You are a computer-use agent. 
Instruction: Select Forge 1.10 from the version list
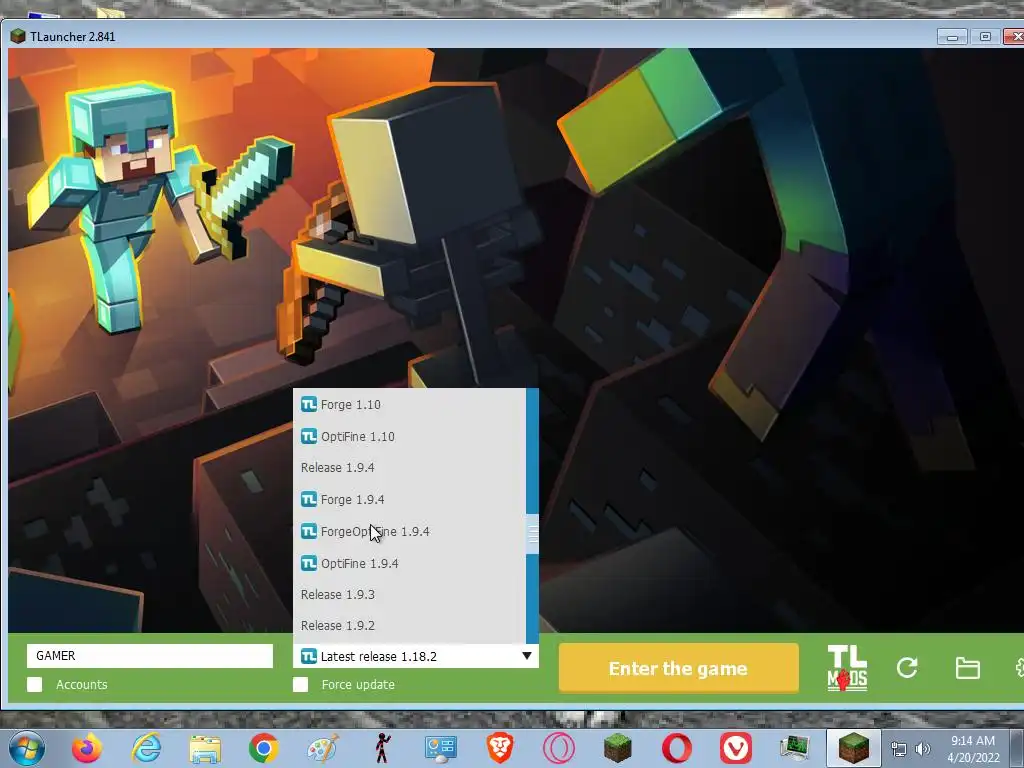pyautogui.click(x=409, y=405)
